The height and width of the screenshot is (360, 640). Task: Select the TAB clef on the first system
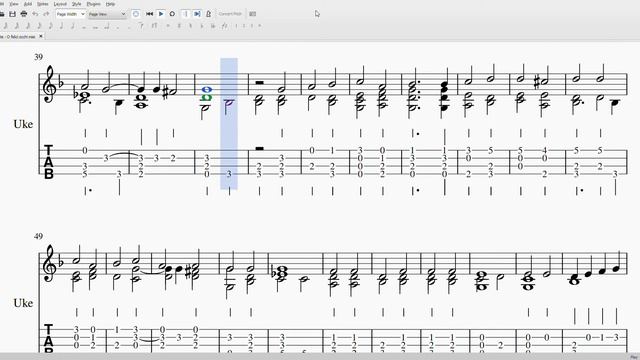49,162
